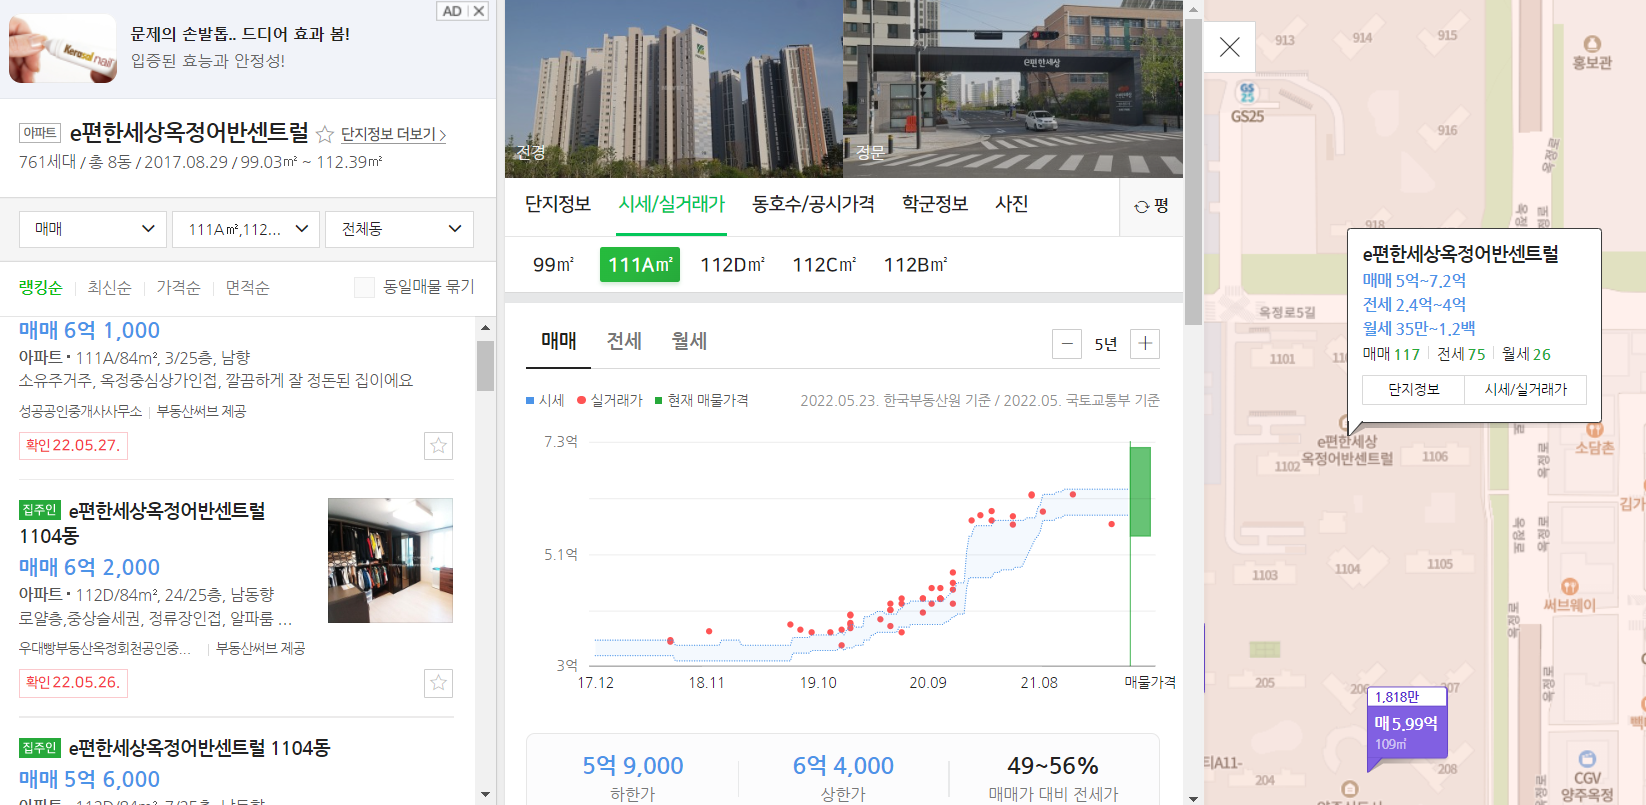Click 6억 4,000 상한가 value
Screen dimensions: 1646x805
(x=843, y=766)
